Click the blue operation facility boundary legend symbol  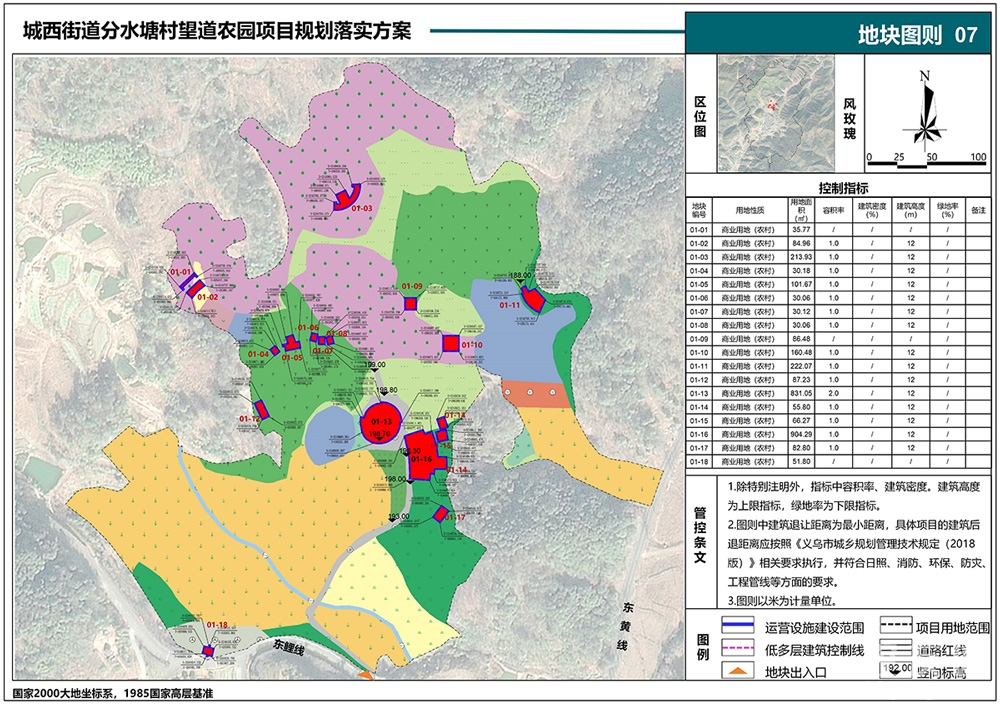(738, 626)
